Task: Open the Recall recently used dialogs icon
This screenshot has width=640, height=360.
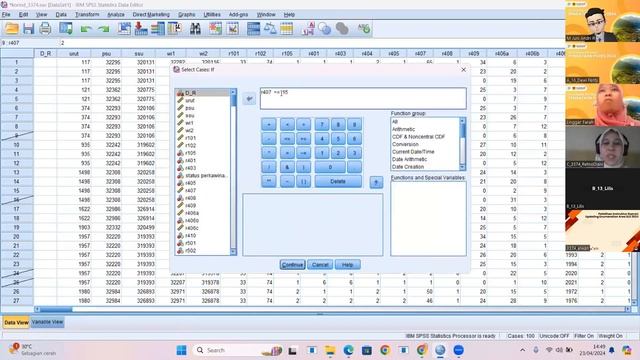Action: tap(66, 29)
